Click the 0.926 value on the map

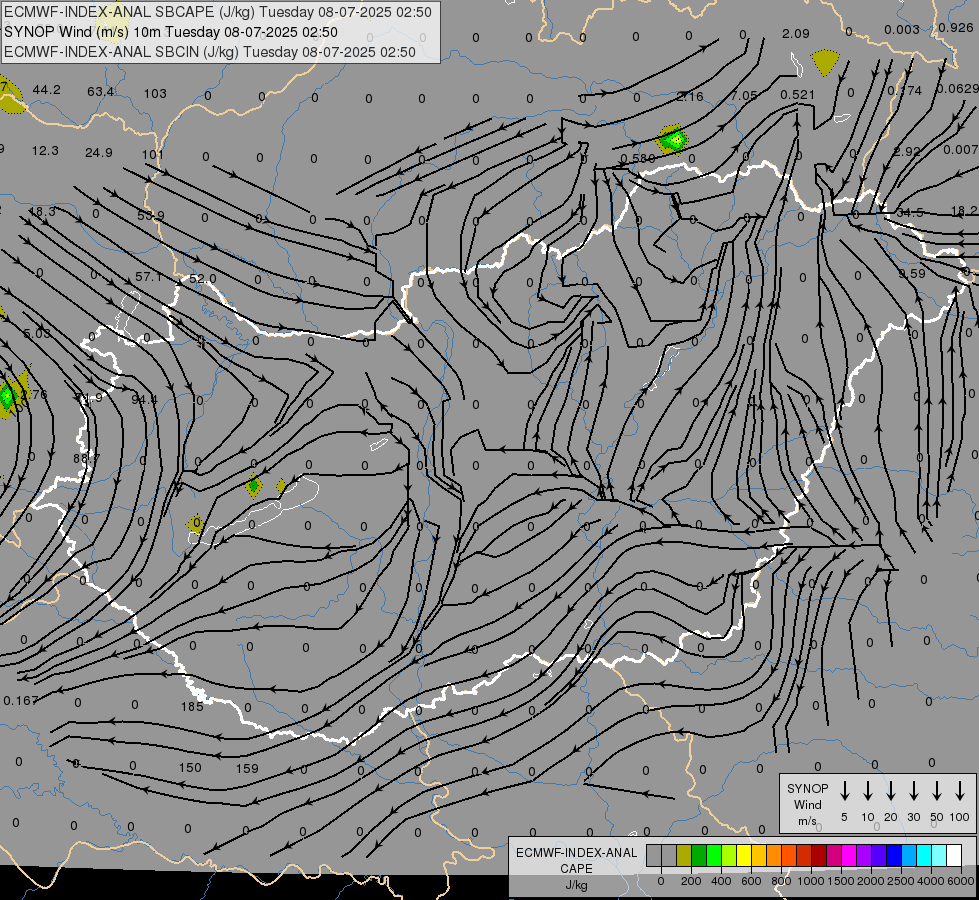(x=955, y=27)
